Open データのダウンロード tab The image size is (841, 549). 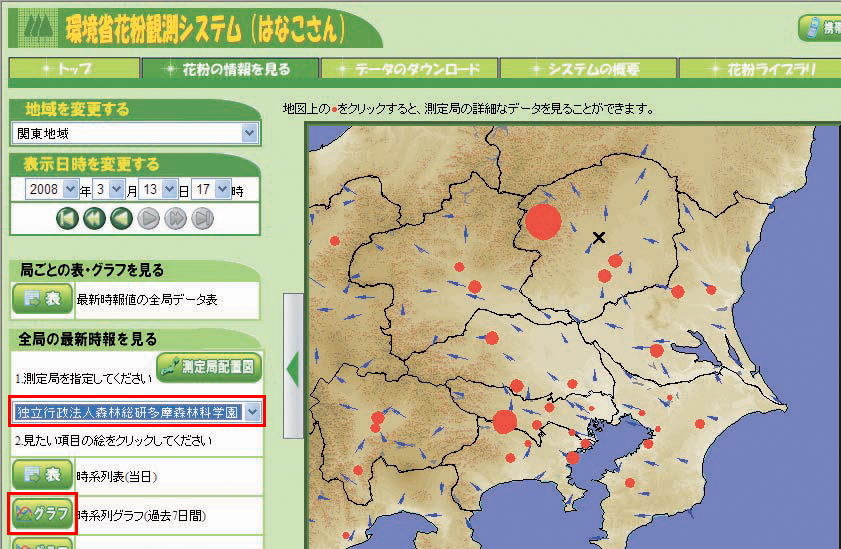pyautogui.click(x=409, y=69)
